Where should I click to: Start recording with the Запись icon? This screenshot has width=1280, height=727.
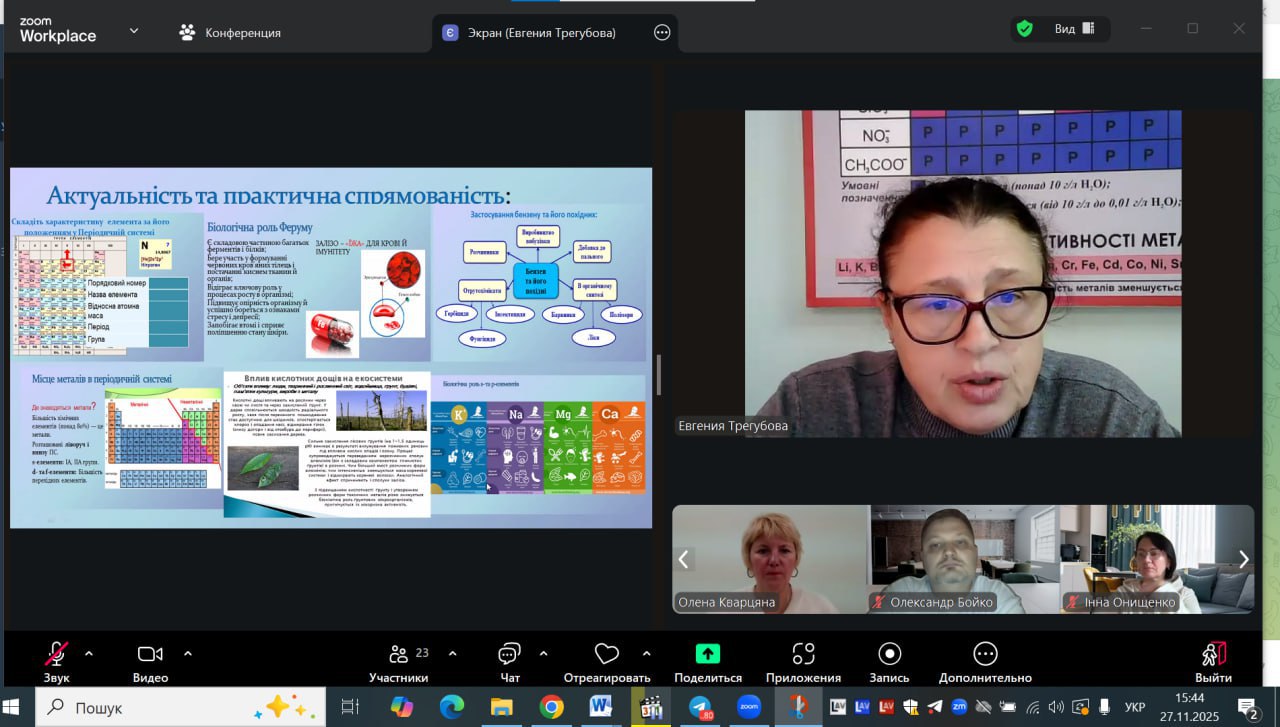[x=889, y=654]
